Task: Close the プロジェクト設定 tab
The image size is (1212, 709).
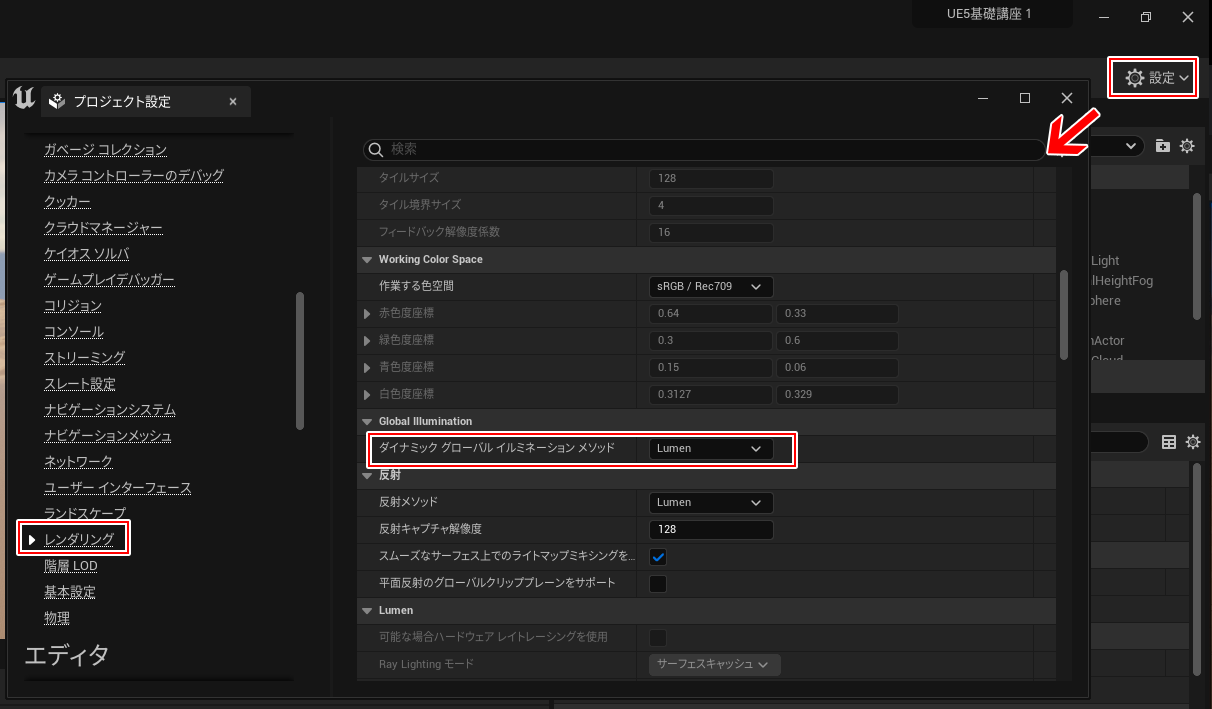Action: pos(232,101)
